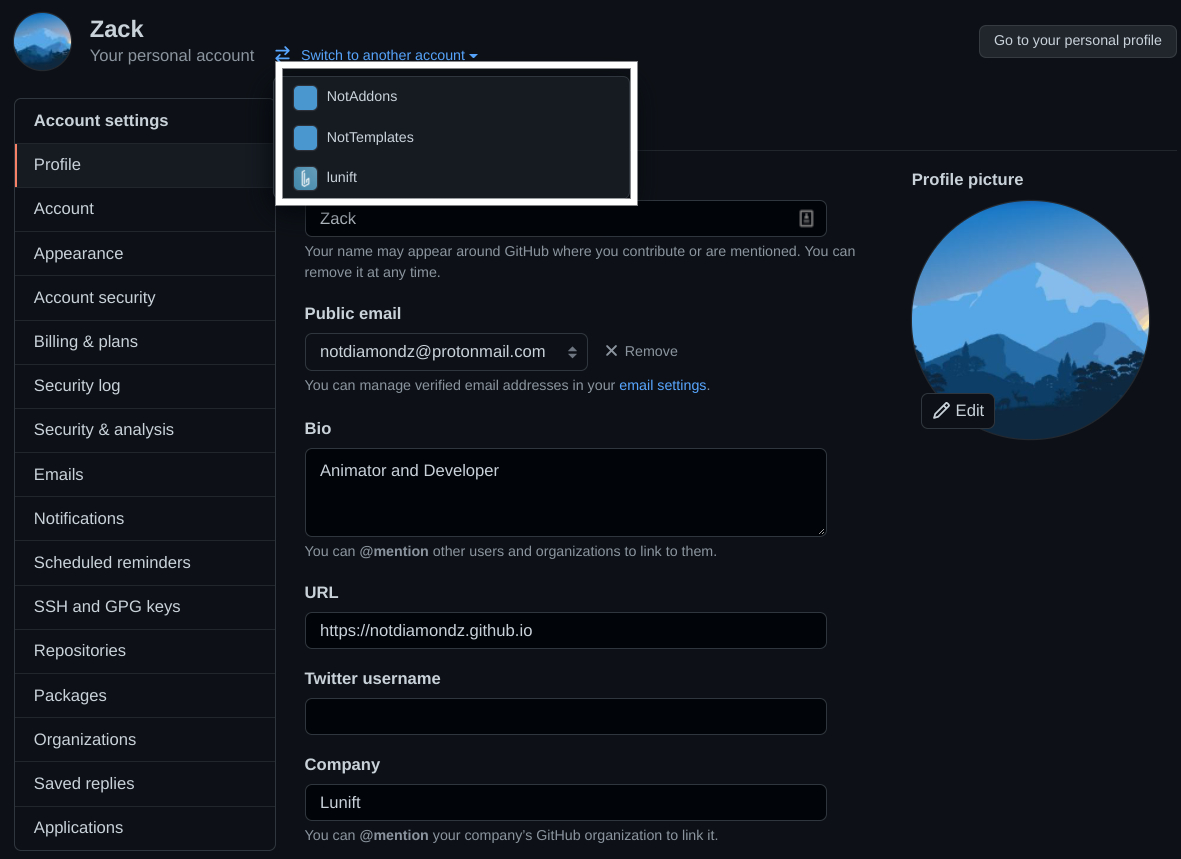This screenshot has height=859, width=1181.
Task: Click the Bio text area resize handle
Action: [821, 531]
